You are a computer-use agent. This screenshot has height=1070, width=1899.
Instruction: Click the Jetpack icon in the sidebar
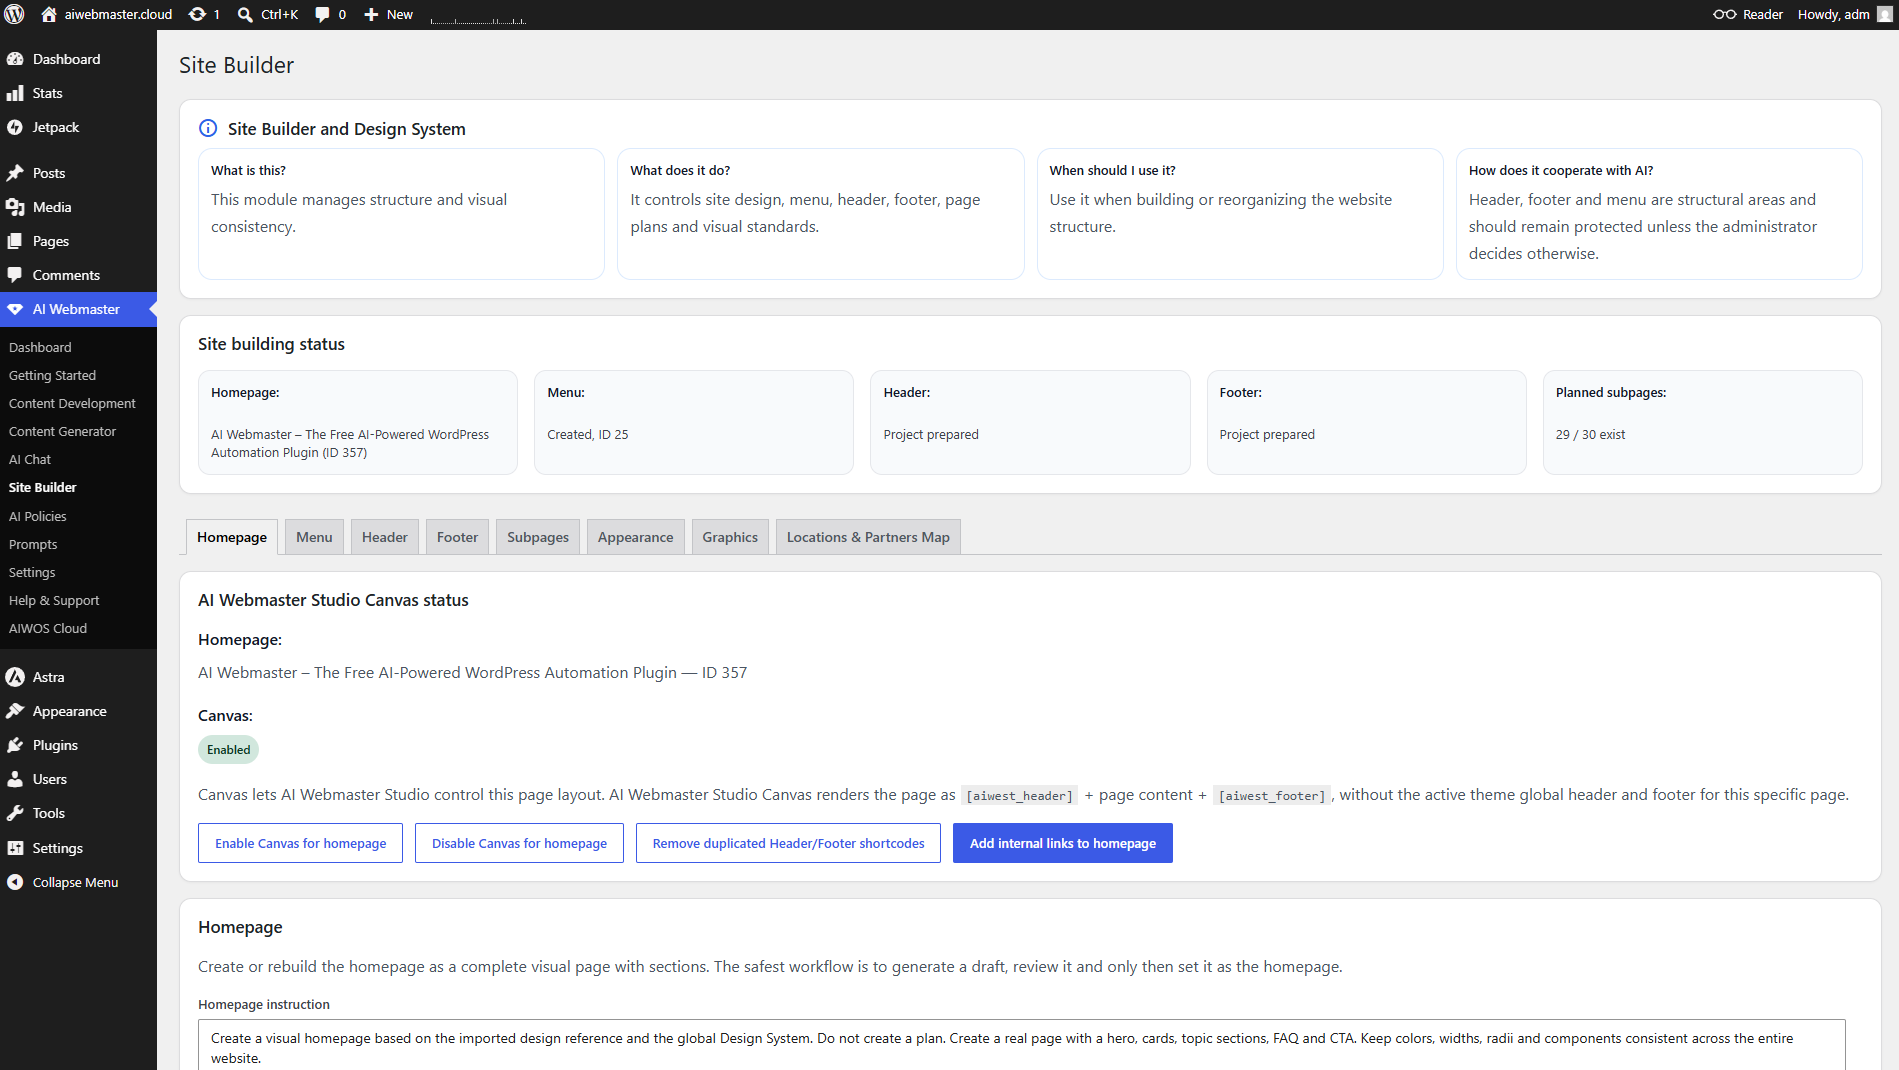pos(15,127)
